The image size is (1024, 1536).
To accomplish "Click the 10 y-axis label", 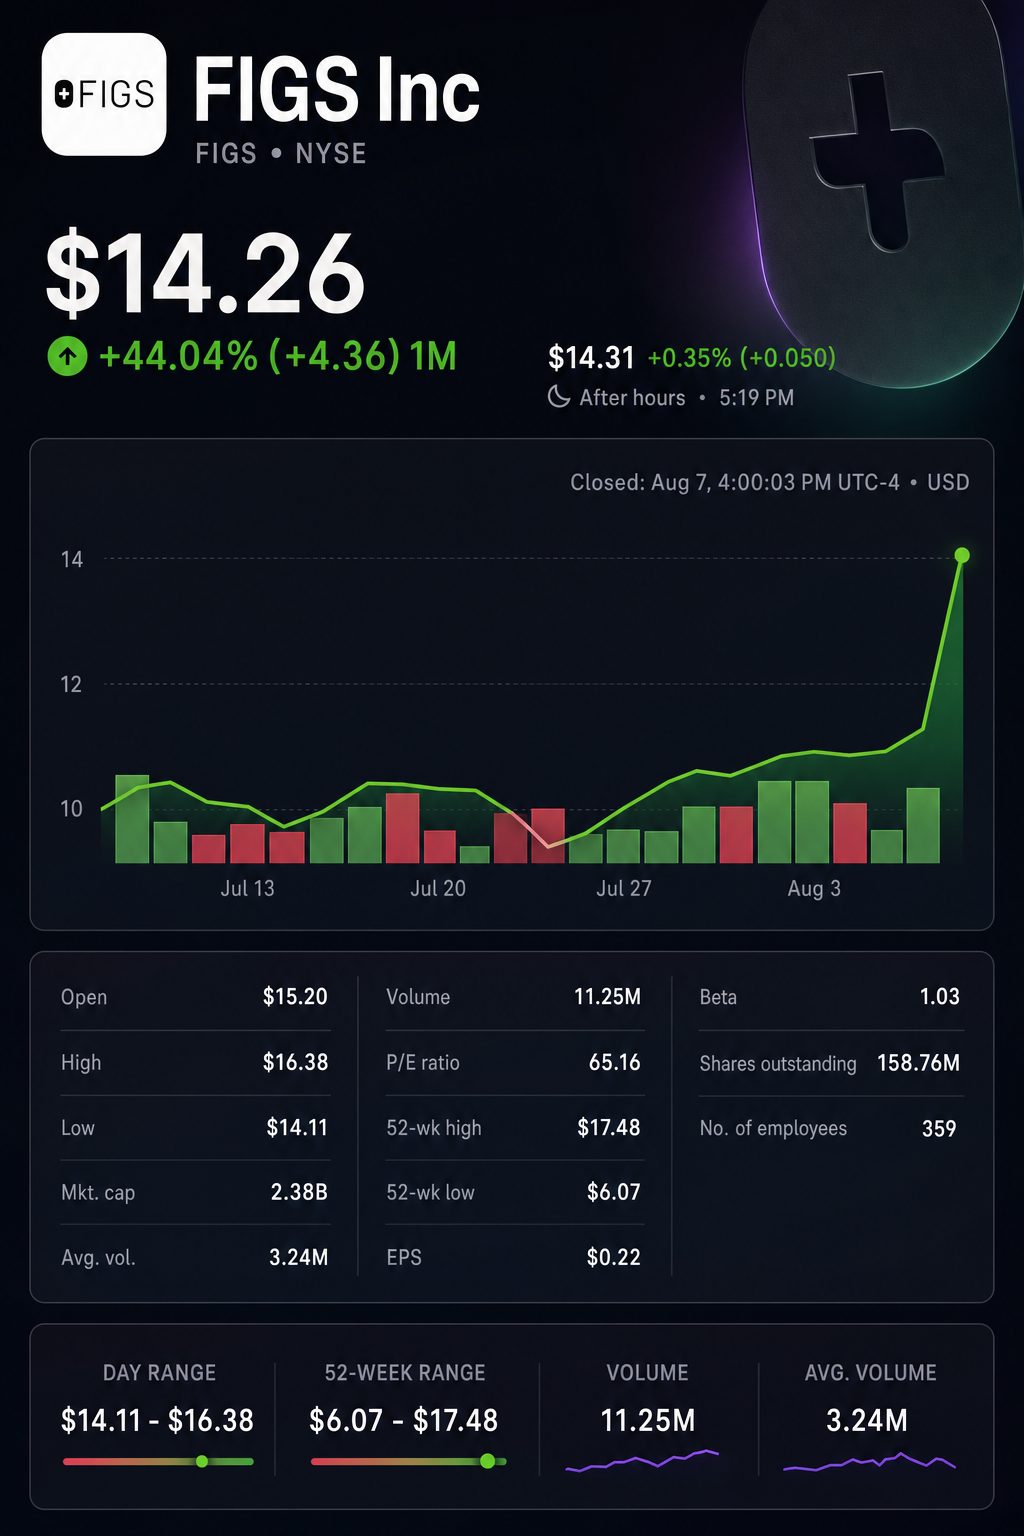I will (x=71, y=808).
